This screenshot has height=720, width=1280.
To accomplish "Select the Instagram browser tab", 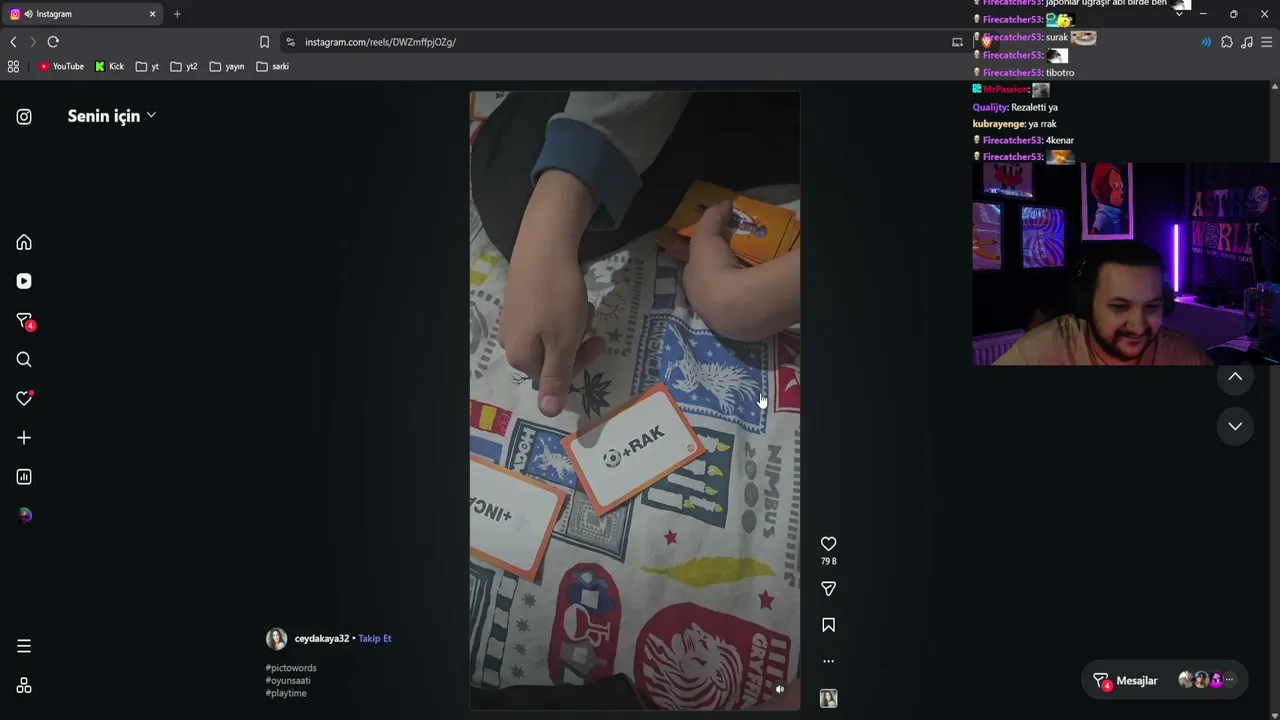I will pos(83,14).
